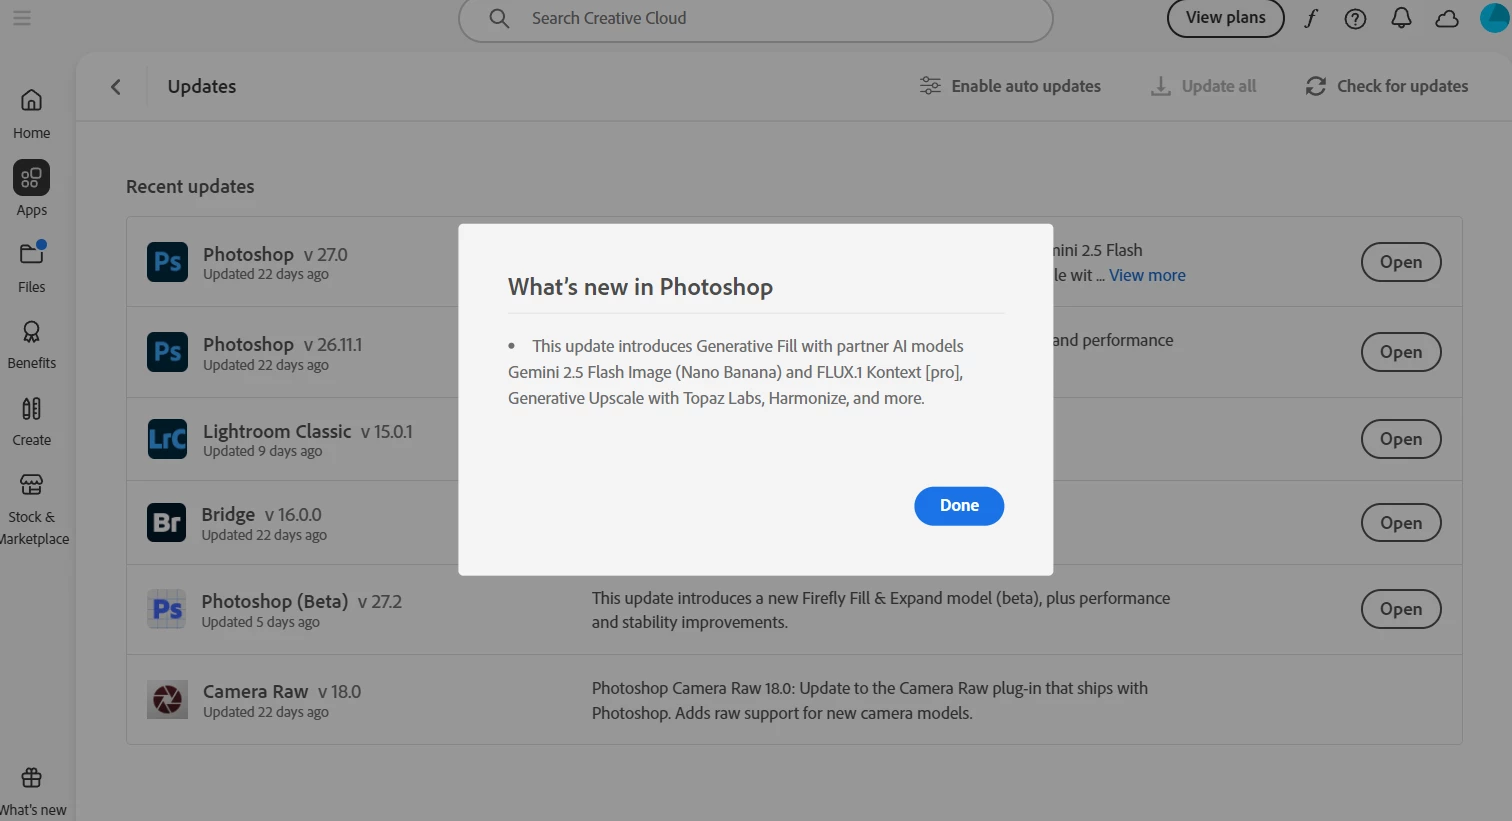Click the search magnifier icon

[499, 18]
